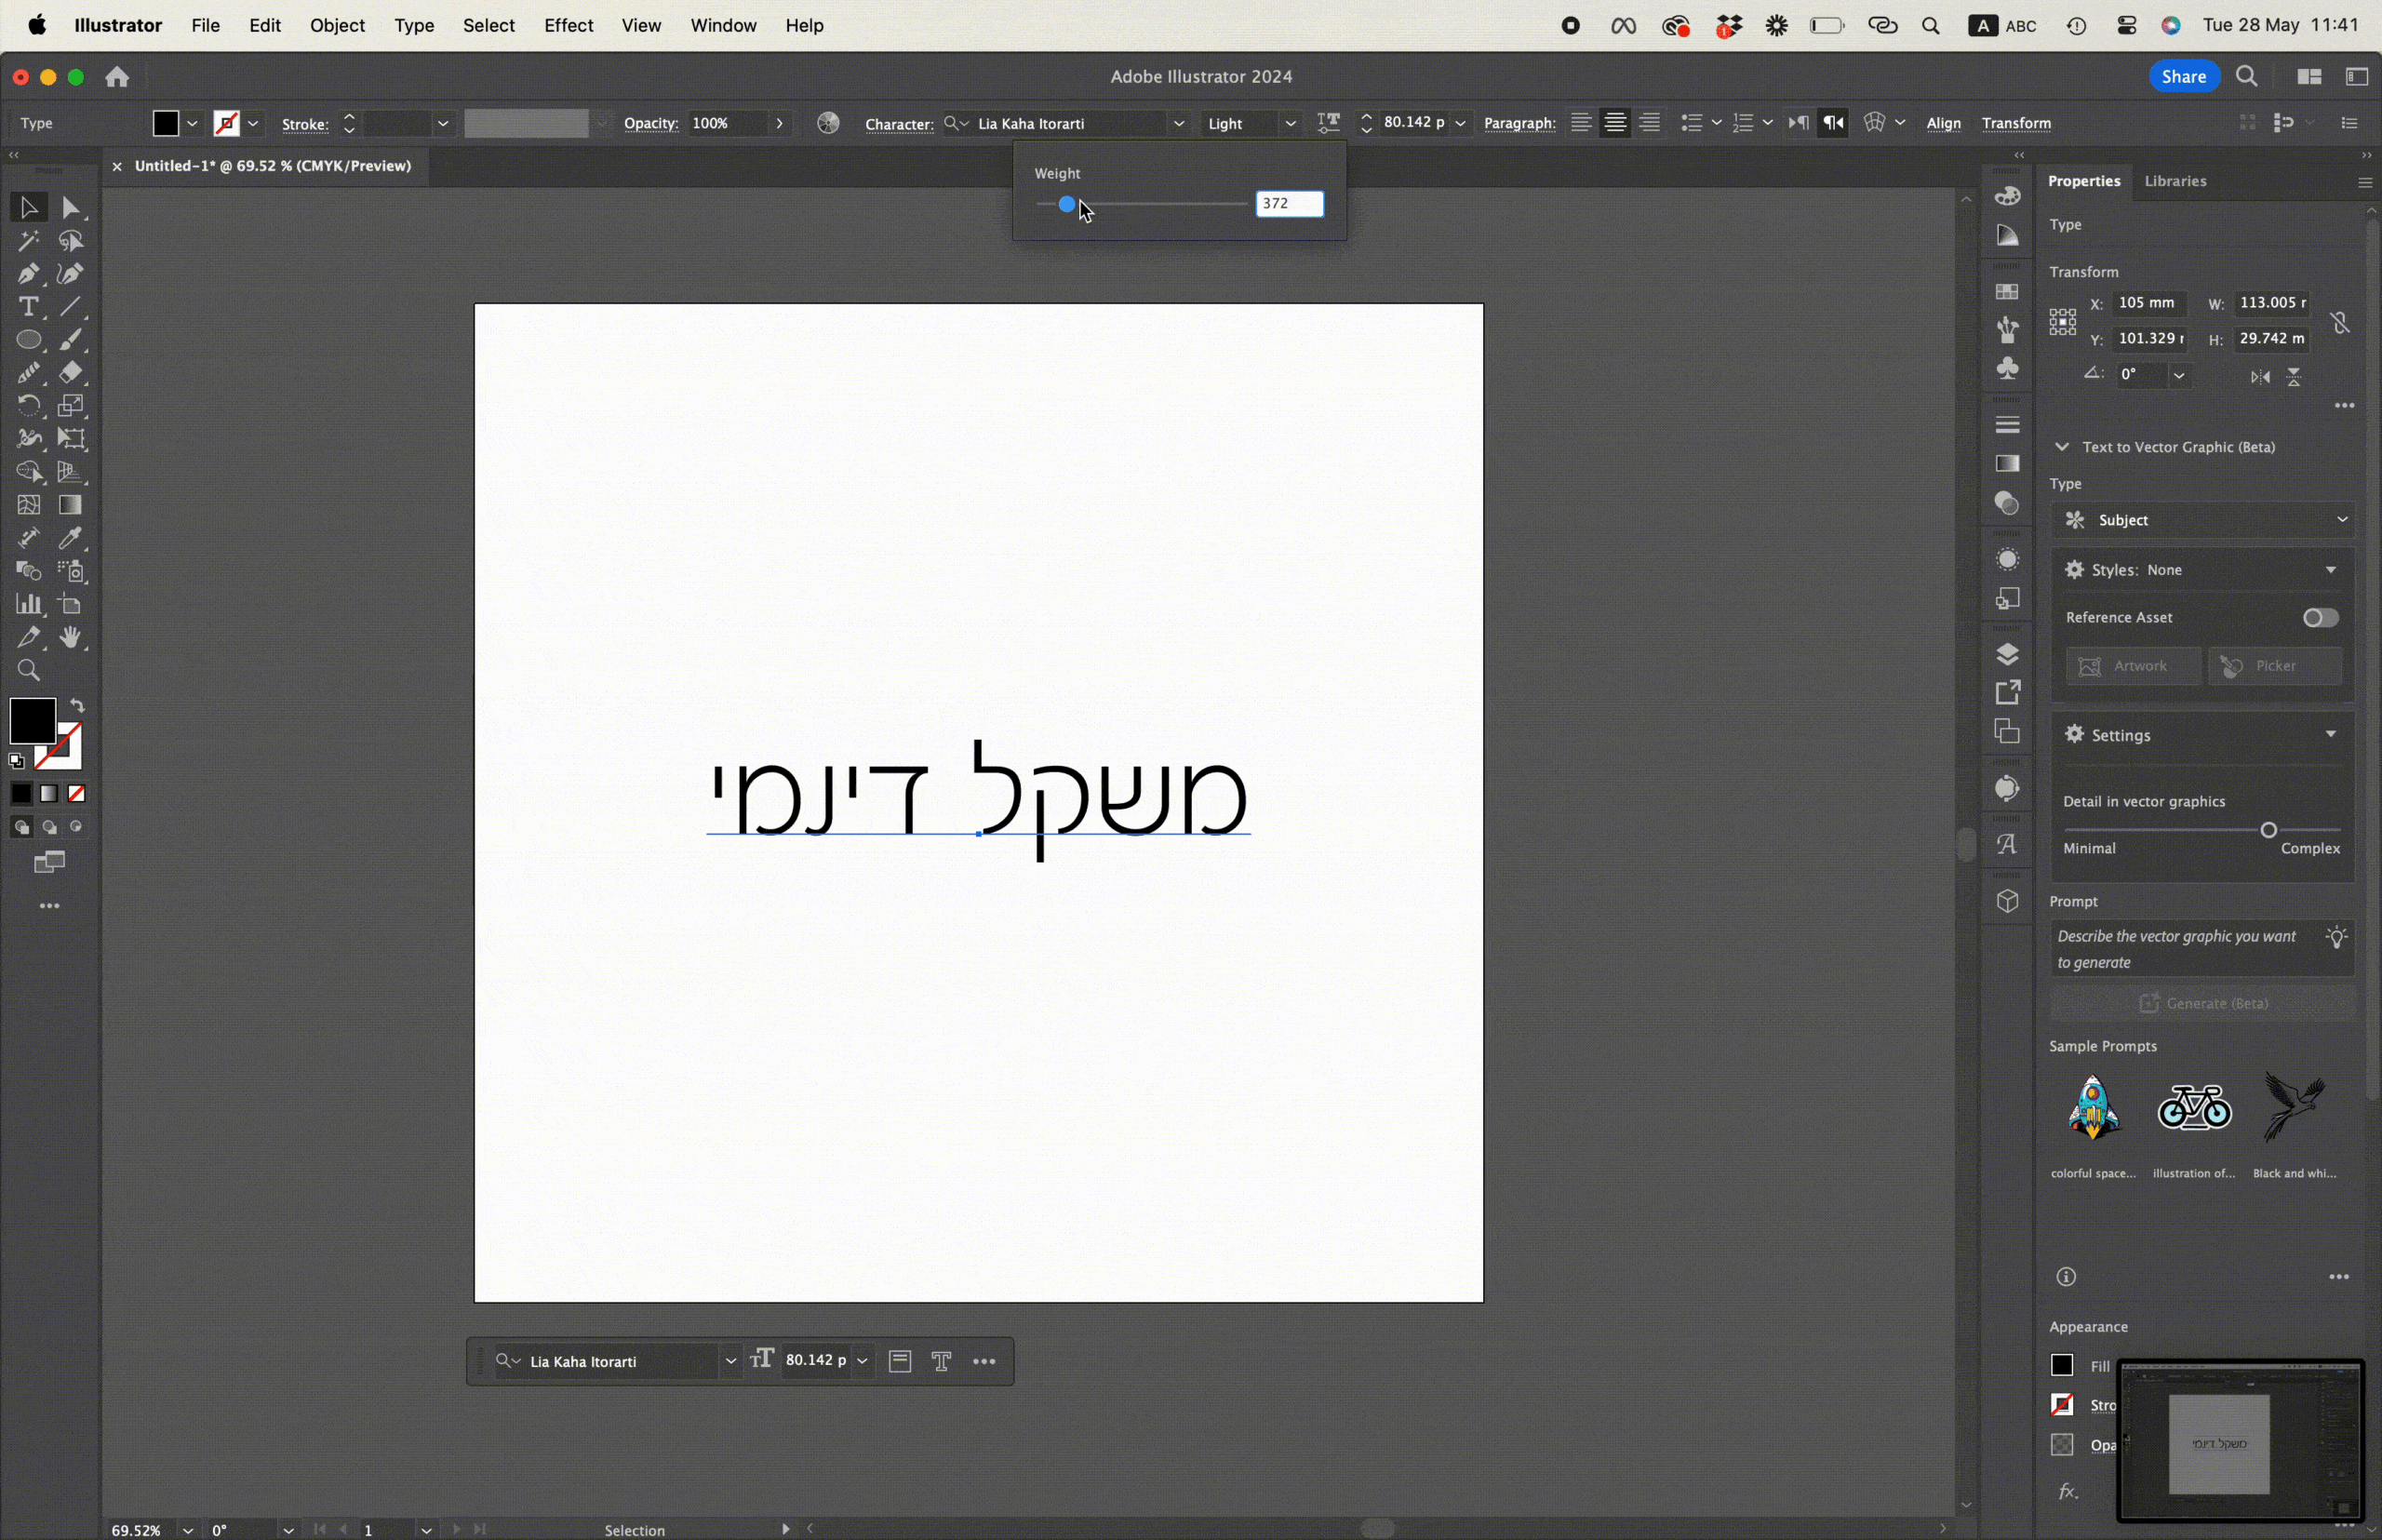Toggle constrain width and height proportions
The height and width of the screenshot is (1540, 2382).
[2341, 322]
